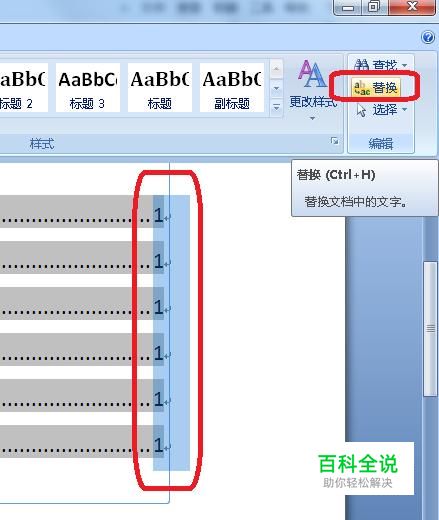439x520 pixels.
Task: Expand the Find (查找) dropdown arrow
Action: [405, 65]
